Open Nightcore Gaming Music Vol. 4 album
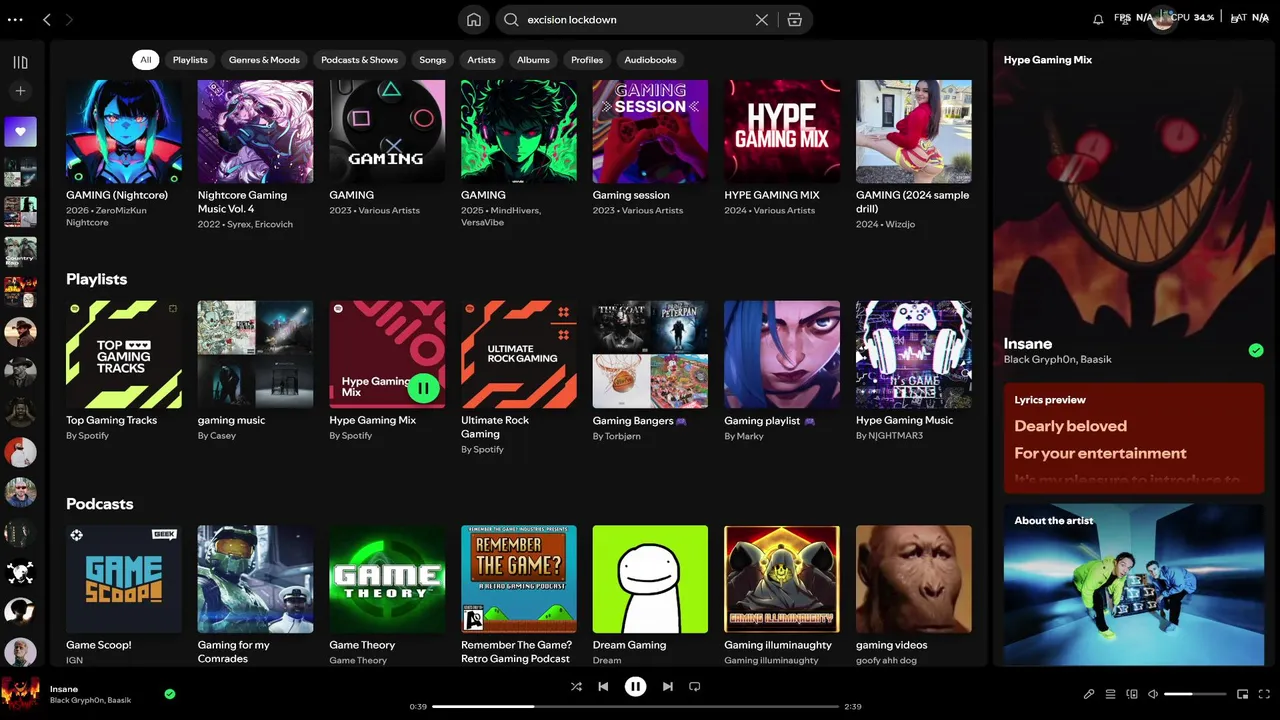1280x720 pixels. coord(255,131)
